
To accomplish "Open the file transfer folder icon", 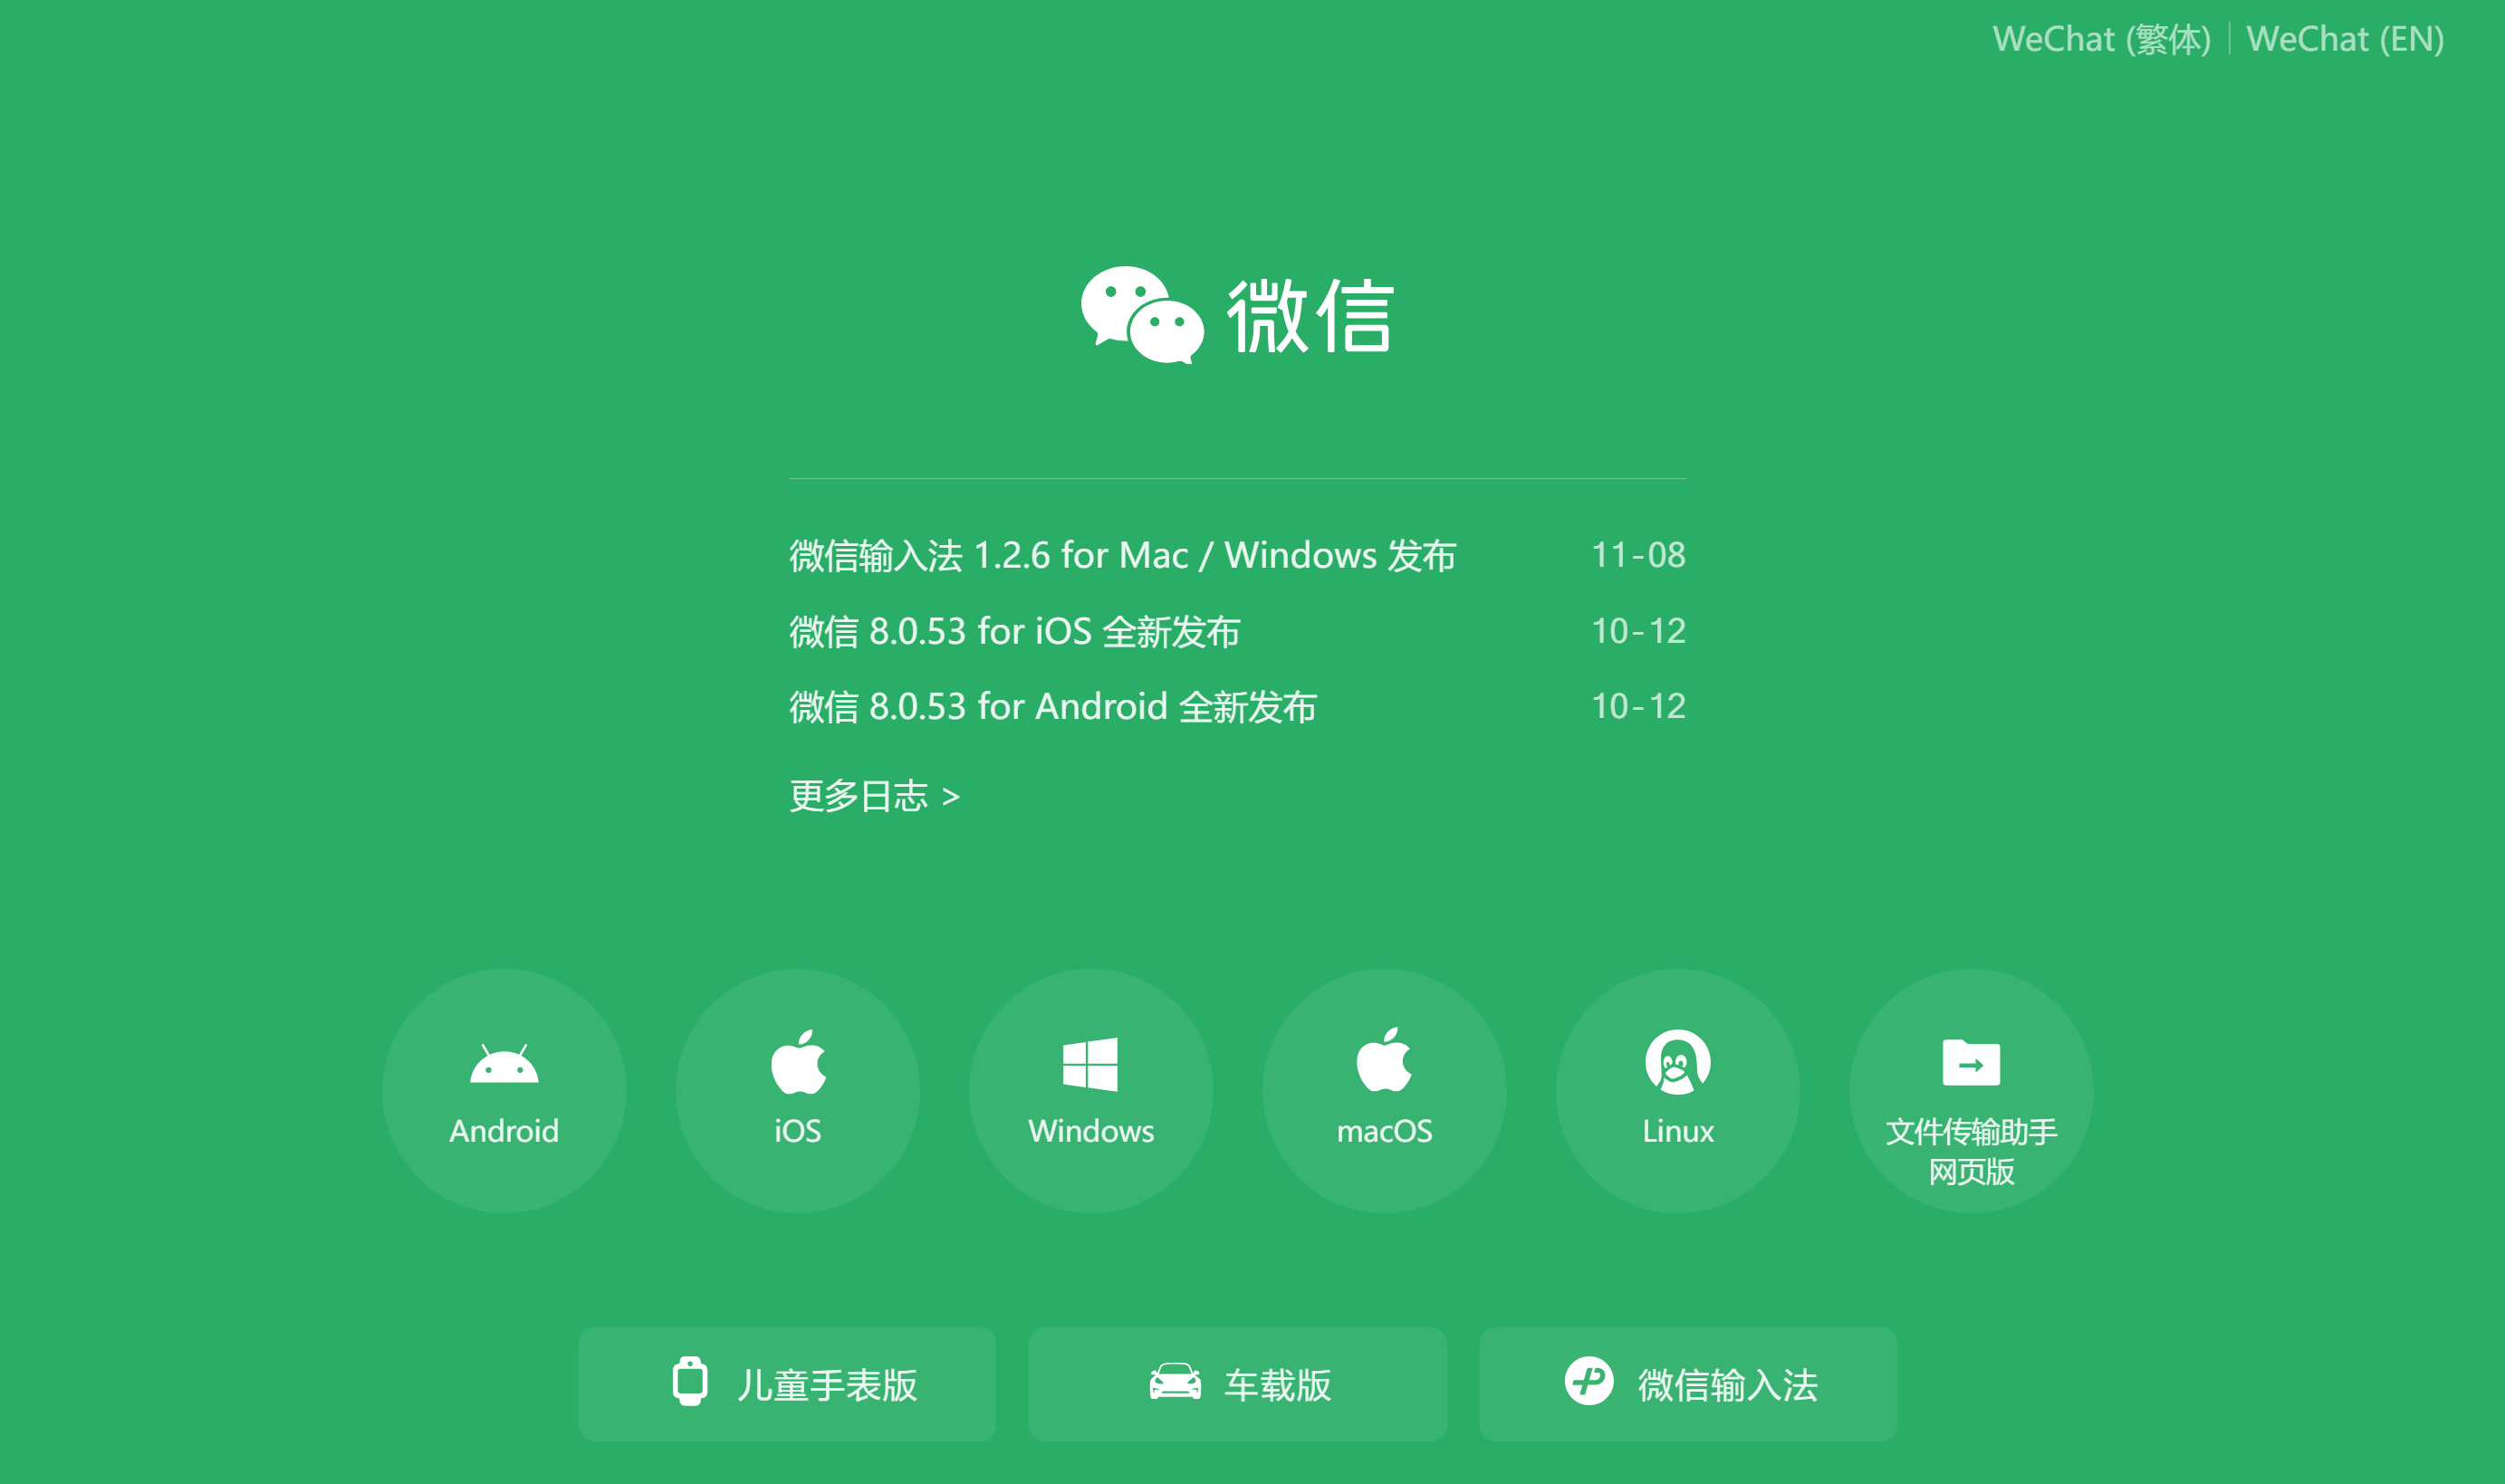I will tap(1971, 1062).
